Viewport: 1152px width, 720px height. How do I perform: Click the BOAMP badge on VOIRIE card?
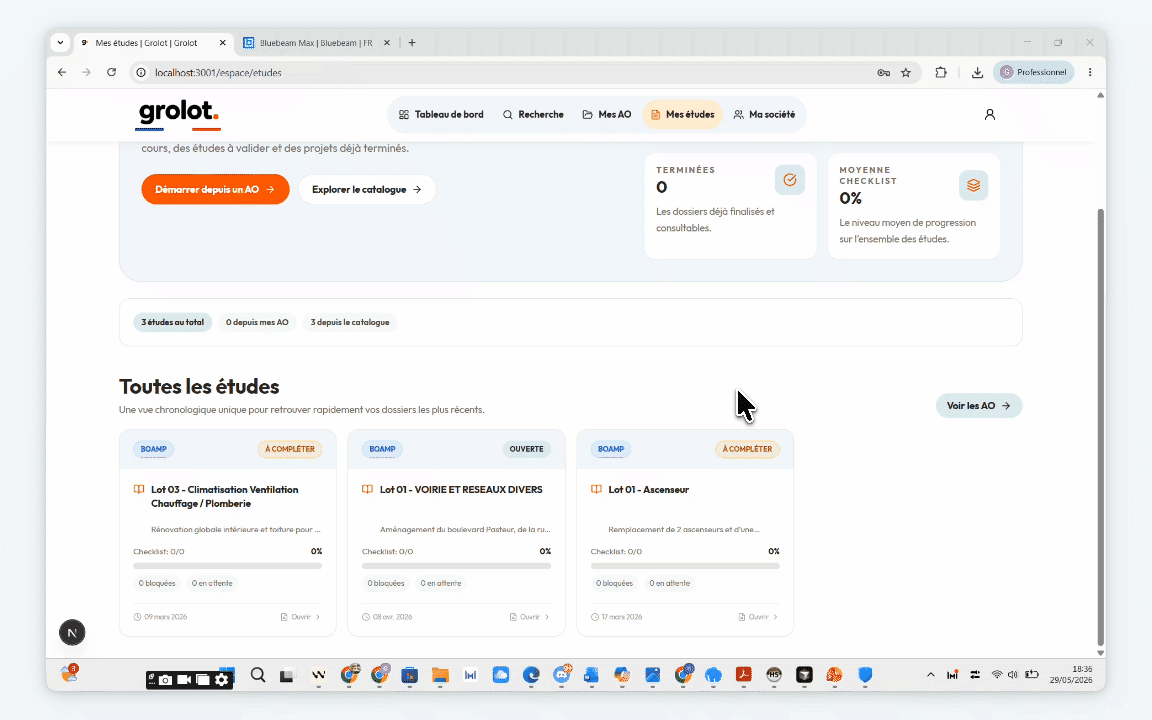point(382,449)
